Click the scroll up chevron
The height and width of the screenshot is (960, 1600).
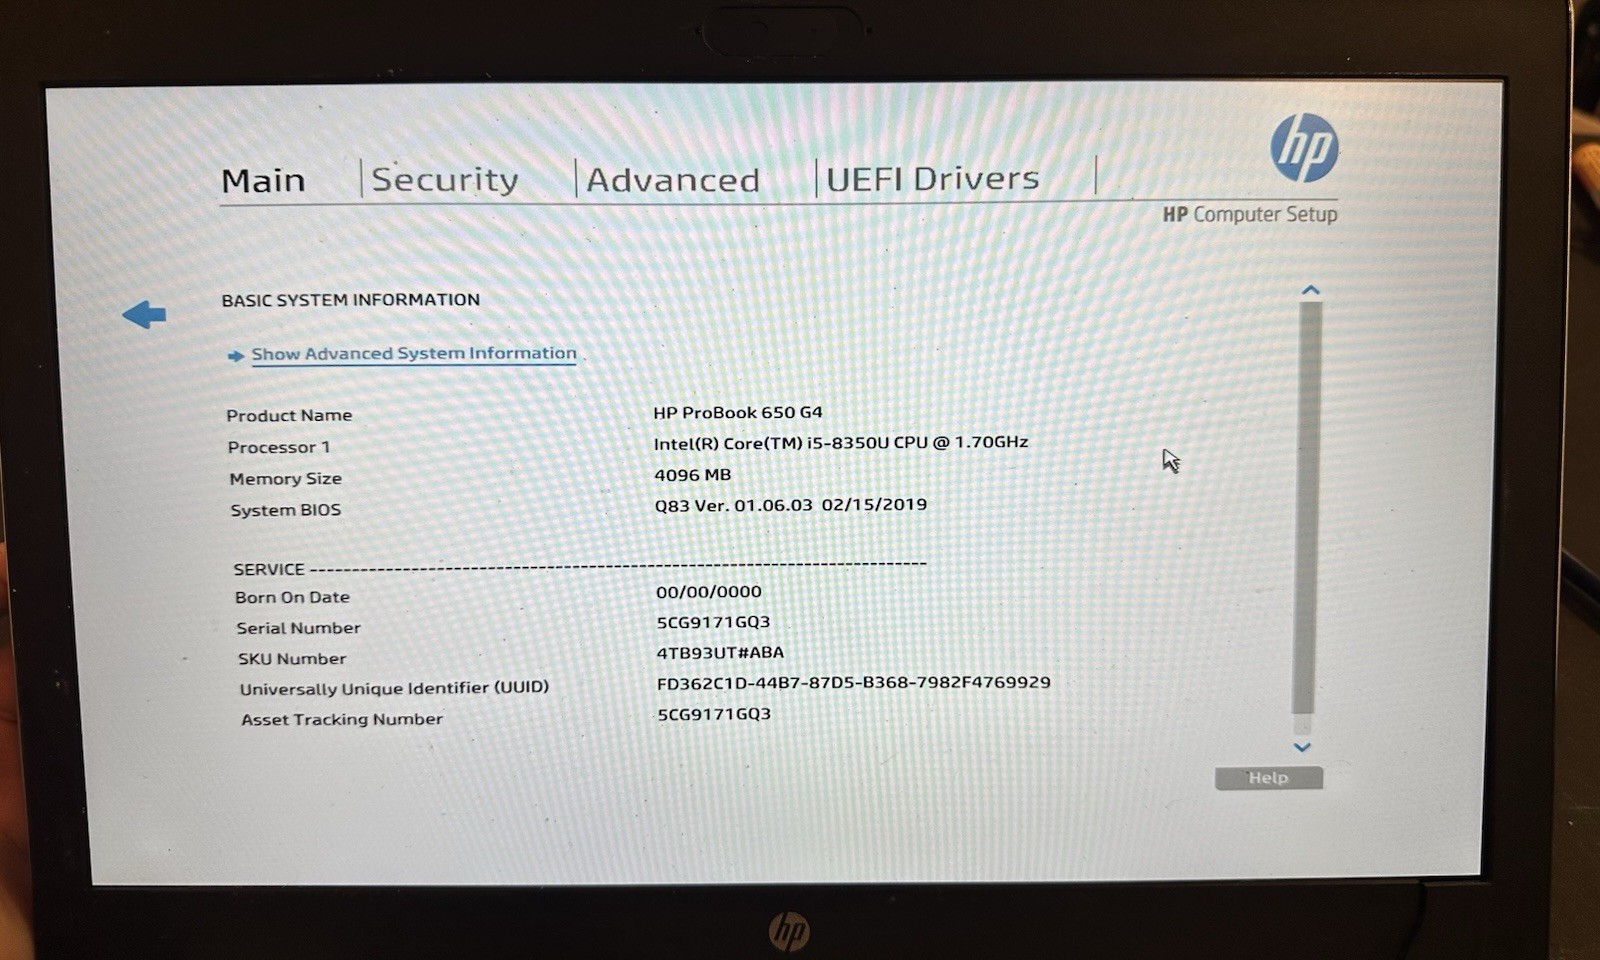pyautogui.click(x=1311, y=290)
